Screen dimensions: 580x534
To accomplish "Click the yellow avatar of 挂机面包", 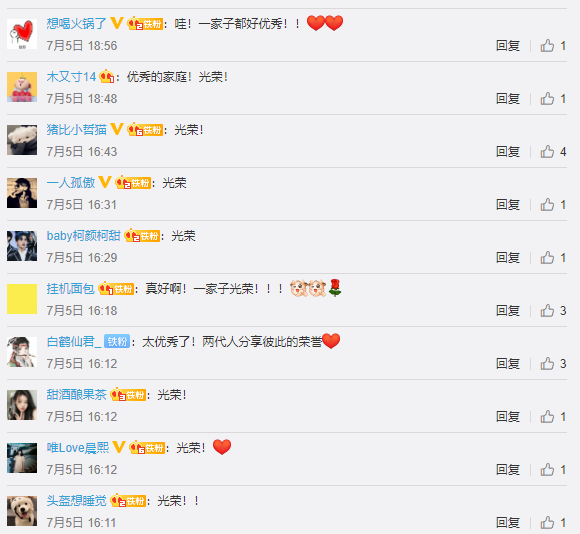I will (x=22, y=299).
